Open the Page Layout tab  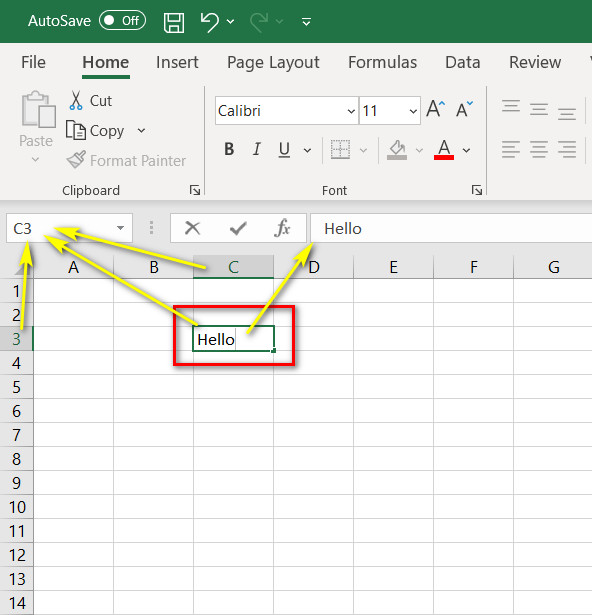coord(273,63)
